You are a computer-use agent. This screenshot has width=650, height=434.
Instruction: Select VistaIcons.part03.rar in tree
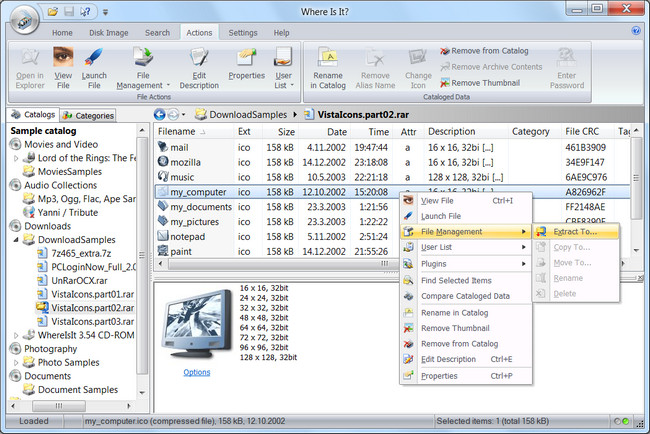point(92,322)
